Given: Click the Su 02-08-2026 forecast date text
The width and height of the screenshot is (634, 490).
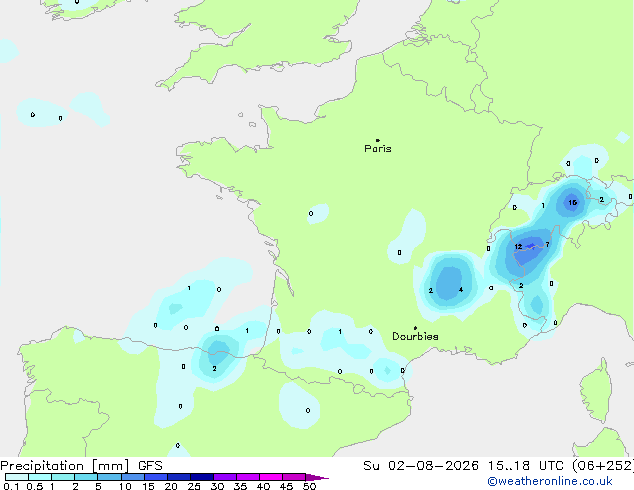Looking at the screenshot, I should click(421, 466).
